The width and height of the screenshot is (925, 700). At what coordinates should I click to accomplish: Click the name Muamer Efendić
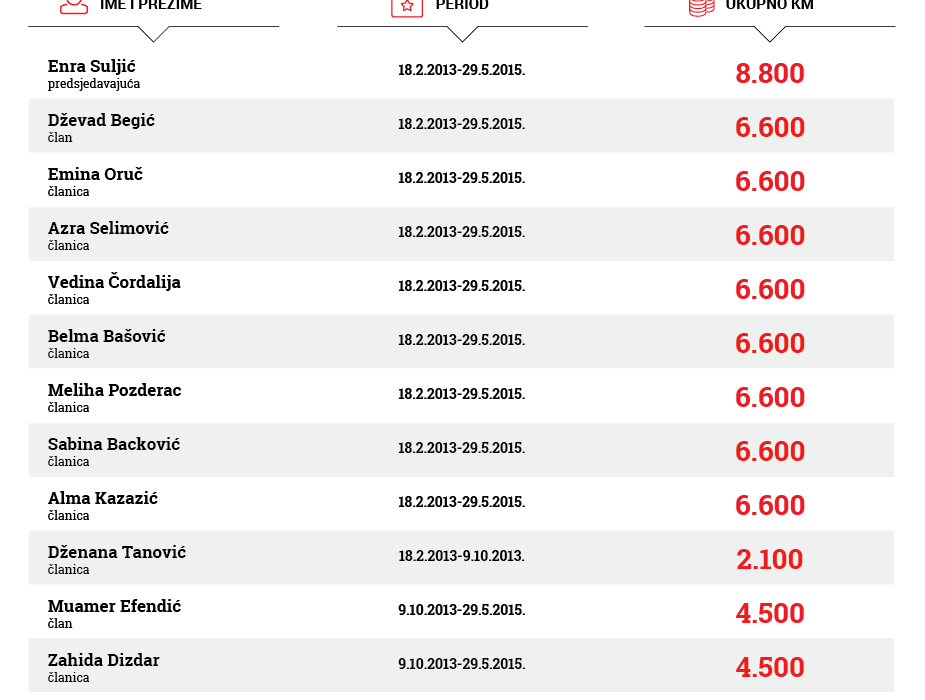coord(114,606)
